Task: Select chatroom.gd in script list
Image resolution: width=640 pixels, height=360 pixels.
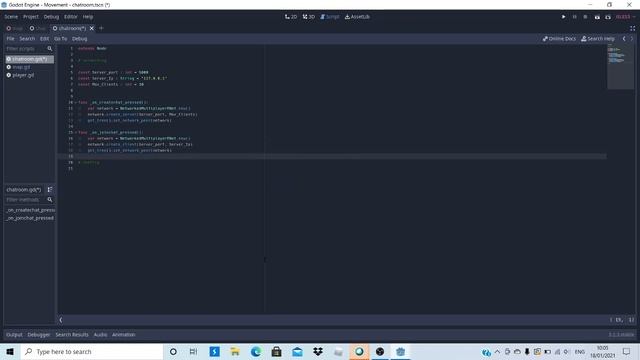Action: click(29, 59)
